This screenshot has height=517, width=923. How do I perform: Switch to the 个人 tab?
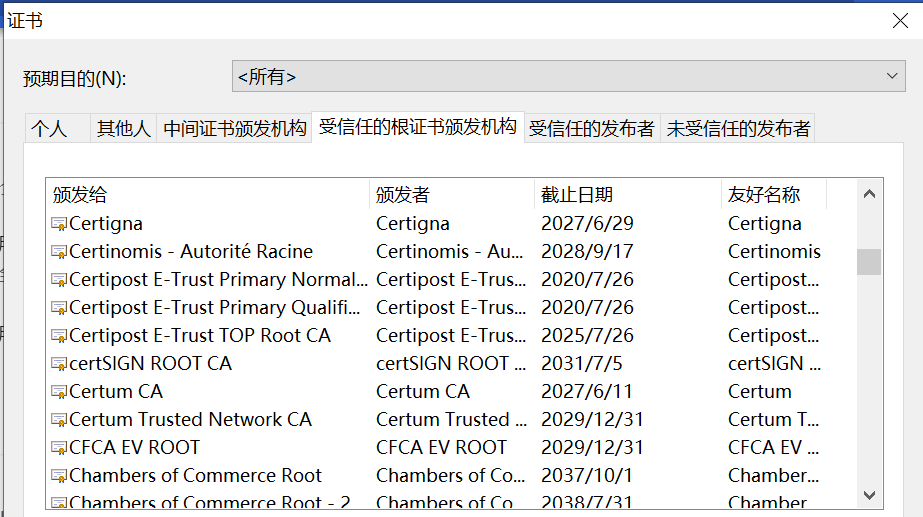coord(57,128)
